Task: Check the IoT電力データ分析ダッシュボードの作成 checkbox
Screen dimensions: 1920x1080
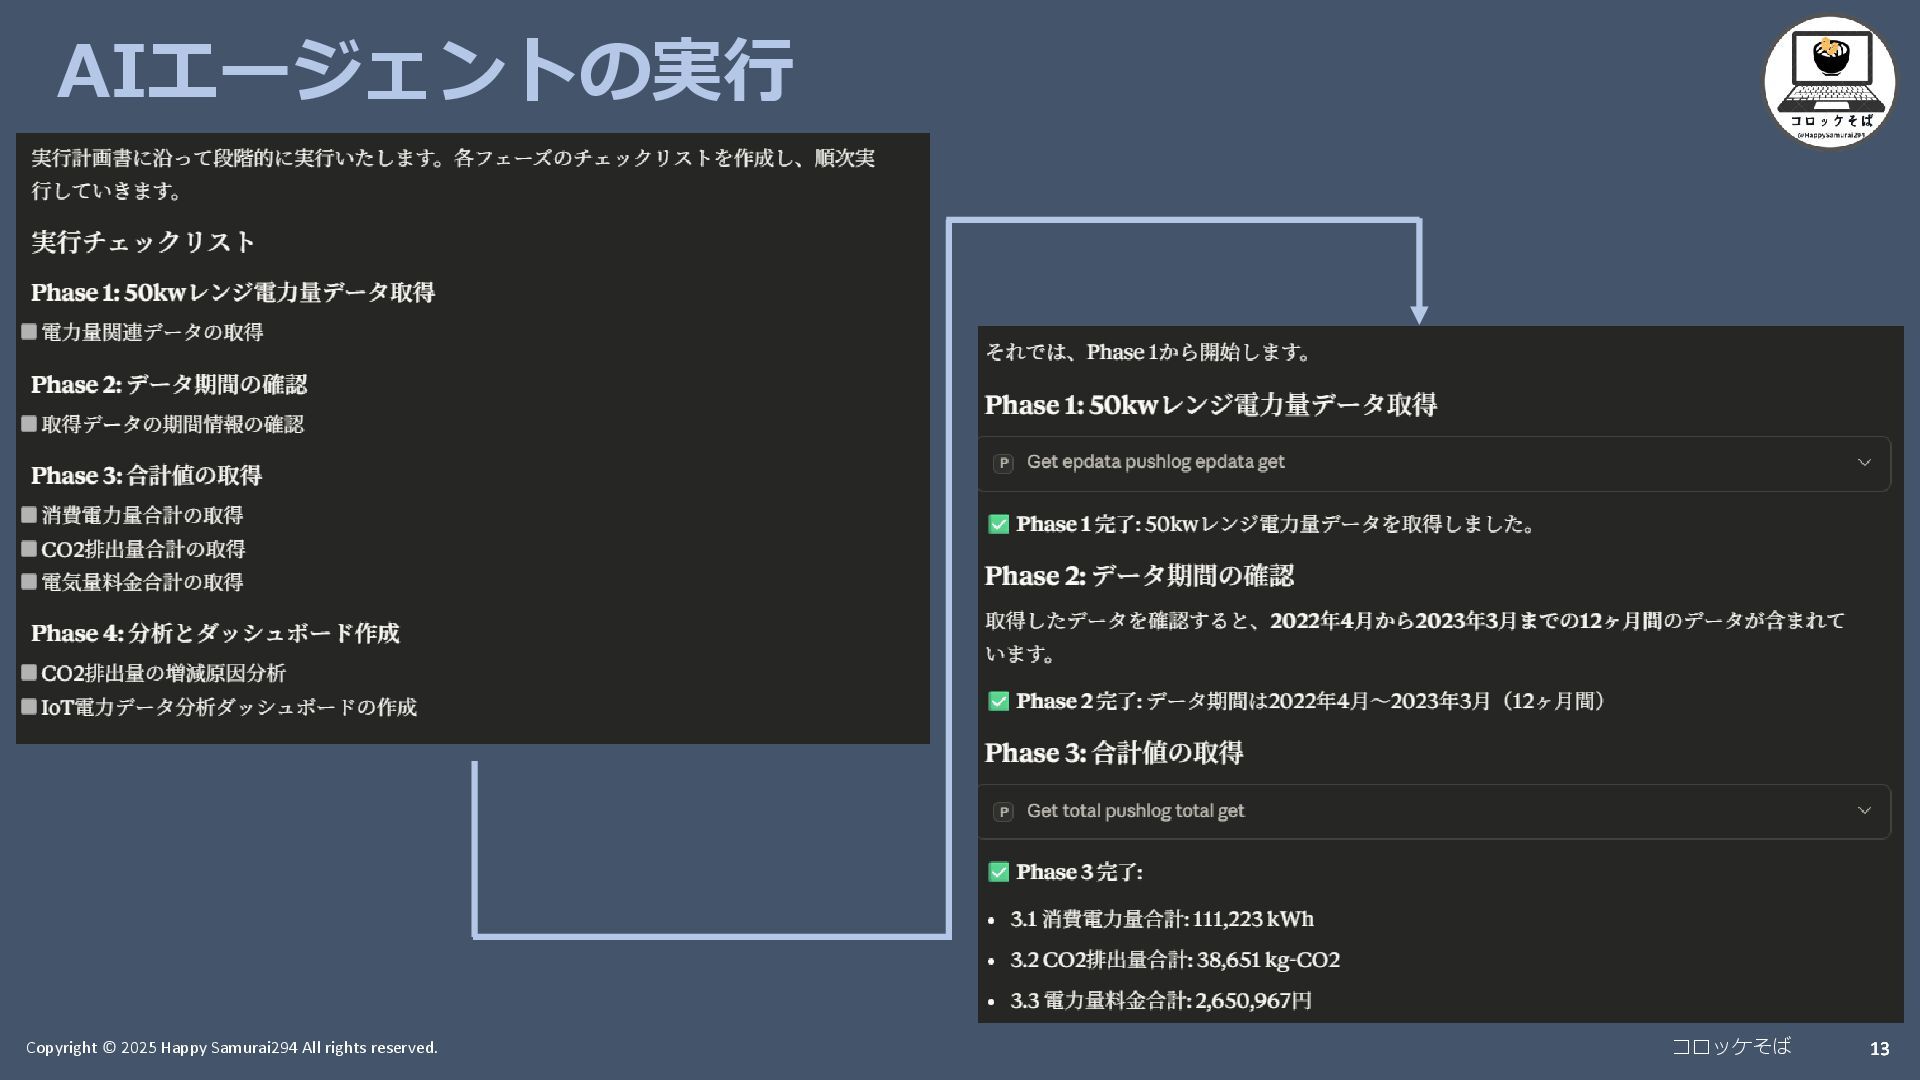Action: [x=29, y=707]
